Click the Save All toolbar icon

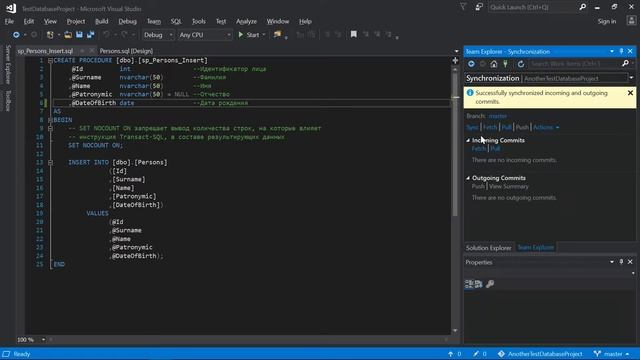coord(90,35)
